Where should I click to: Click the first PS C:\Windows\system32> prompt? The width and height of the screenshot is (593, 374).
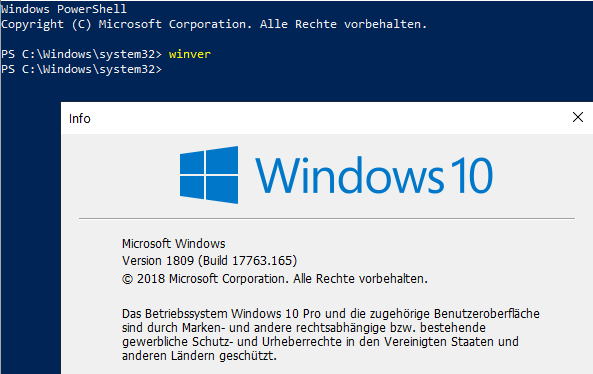[81, 54]
